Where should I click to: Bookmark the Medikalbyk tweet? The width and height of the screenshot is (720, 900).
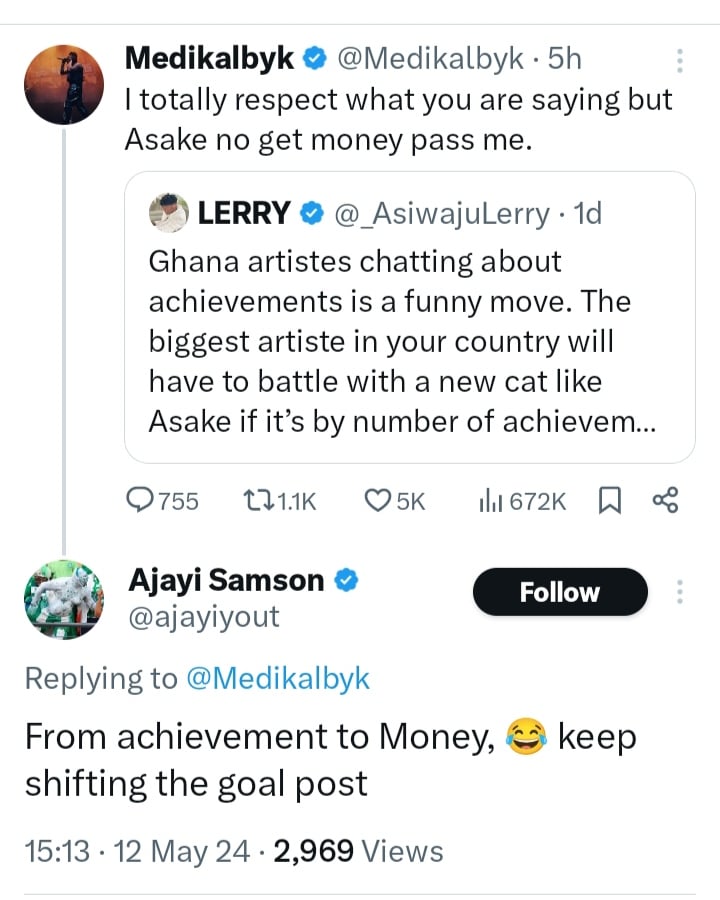(x=608, y=500)
